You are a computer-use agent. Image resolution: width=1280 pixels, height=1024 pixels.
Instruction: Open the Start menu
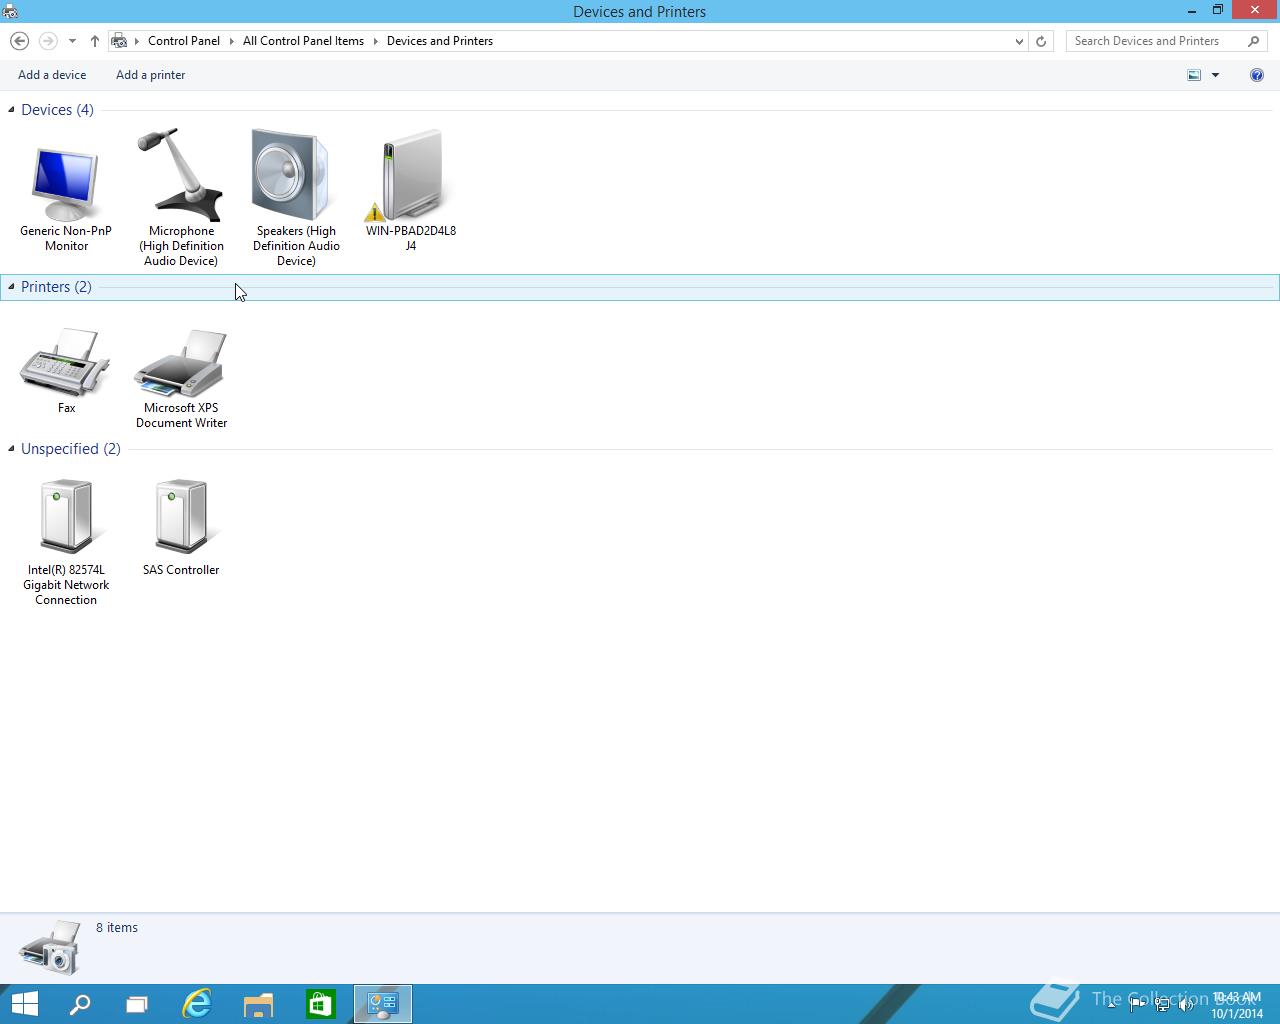coord(24,1004)
